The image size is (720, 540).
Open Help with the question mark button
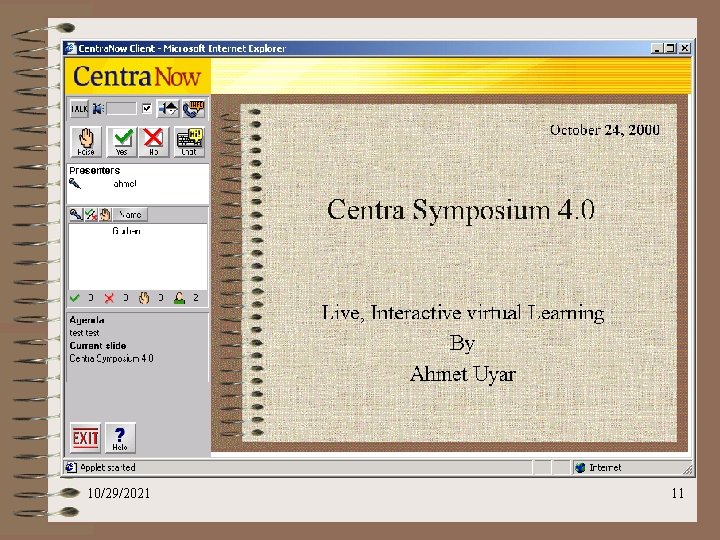(x=120, y=438)
